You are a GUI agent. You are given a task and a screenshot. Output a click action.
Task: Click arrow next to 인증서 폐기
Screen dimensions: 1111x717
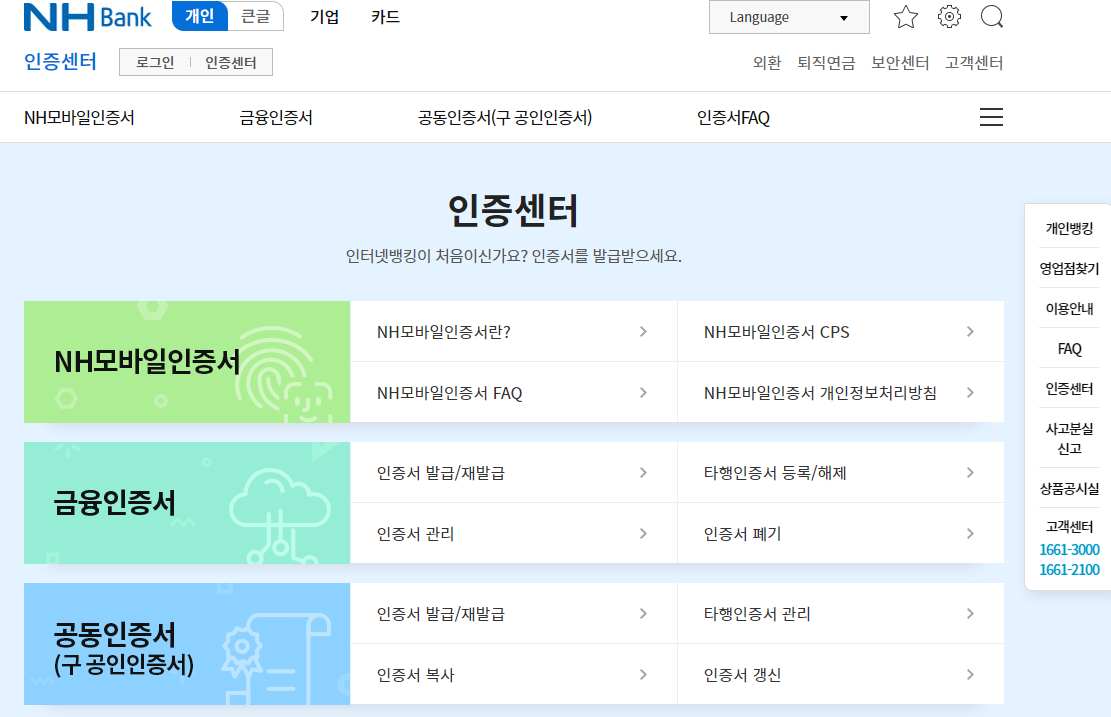pos(970,533)
